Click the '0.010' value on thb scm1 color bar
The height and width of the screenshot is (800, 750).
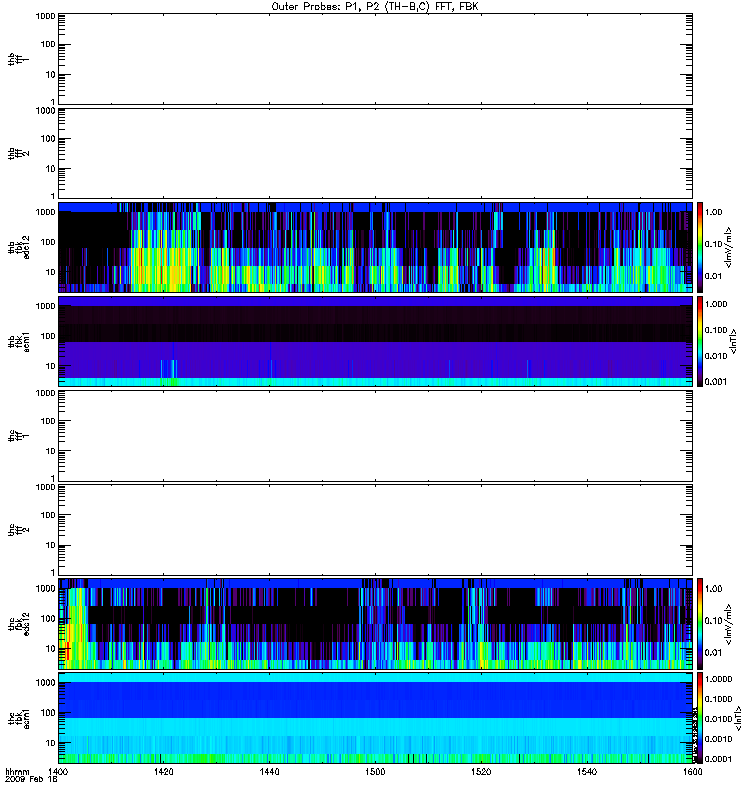(x=716, y=356)
